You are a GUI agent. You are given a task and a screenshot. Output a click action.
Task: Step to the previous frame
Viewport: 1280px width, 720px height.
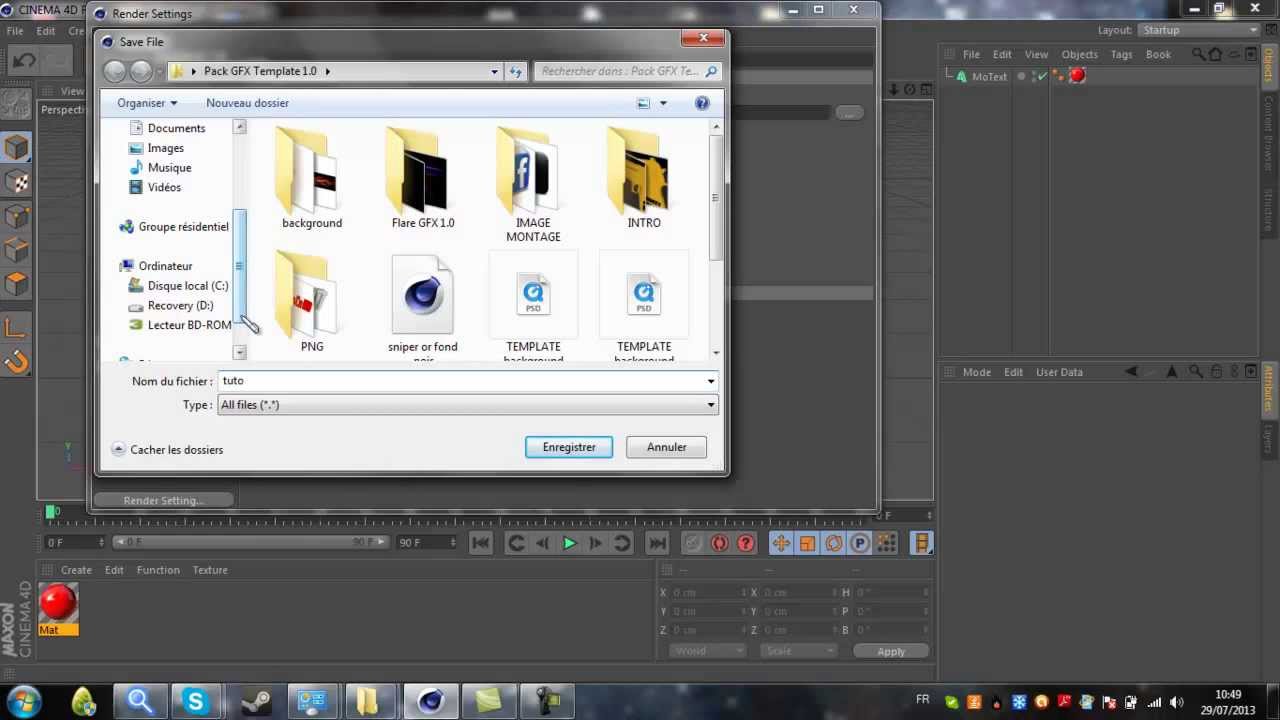[x=542, y=543]
